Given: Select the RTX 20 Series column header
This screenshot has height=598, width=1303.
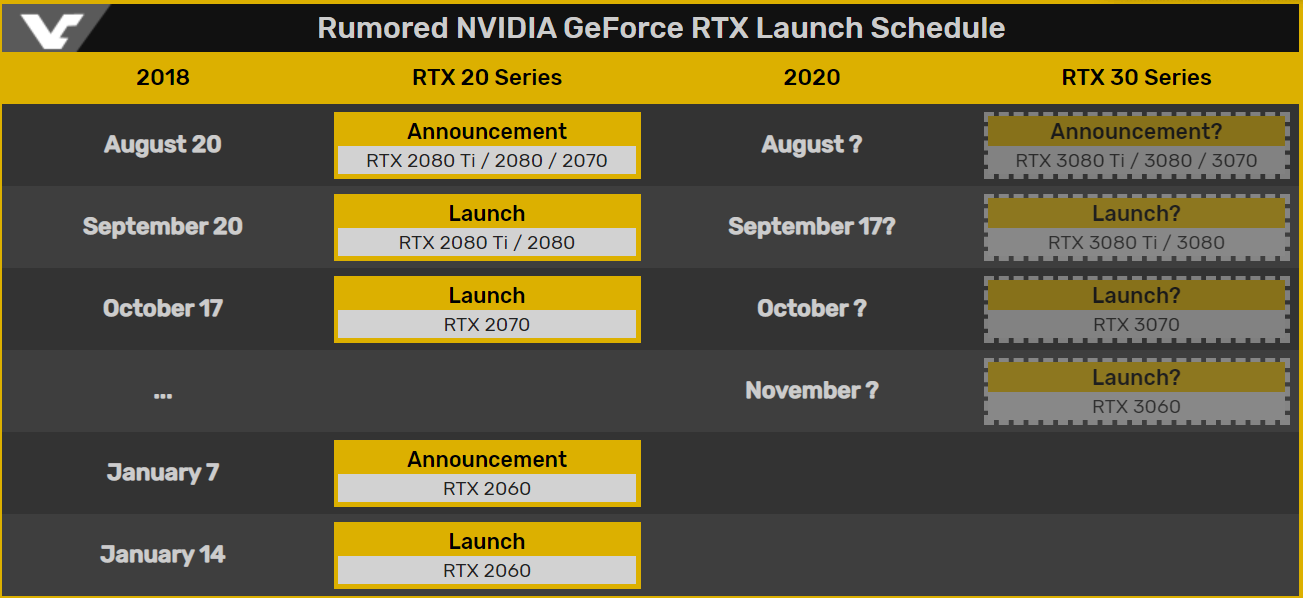Looking at the screenshot, I should [x=487, y=77].
